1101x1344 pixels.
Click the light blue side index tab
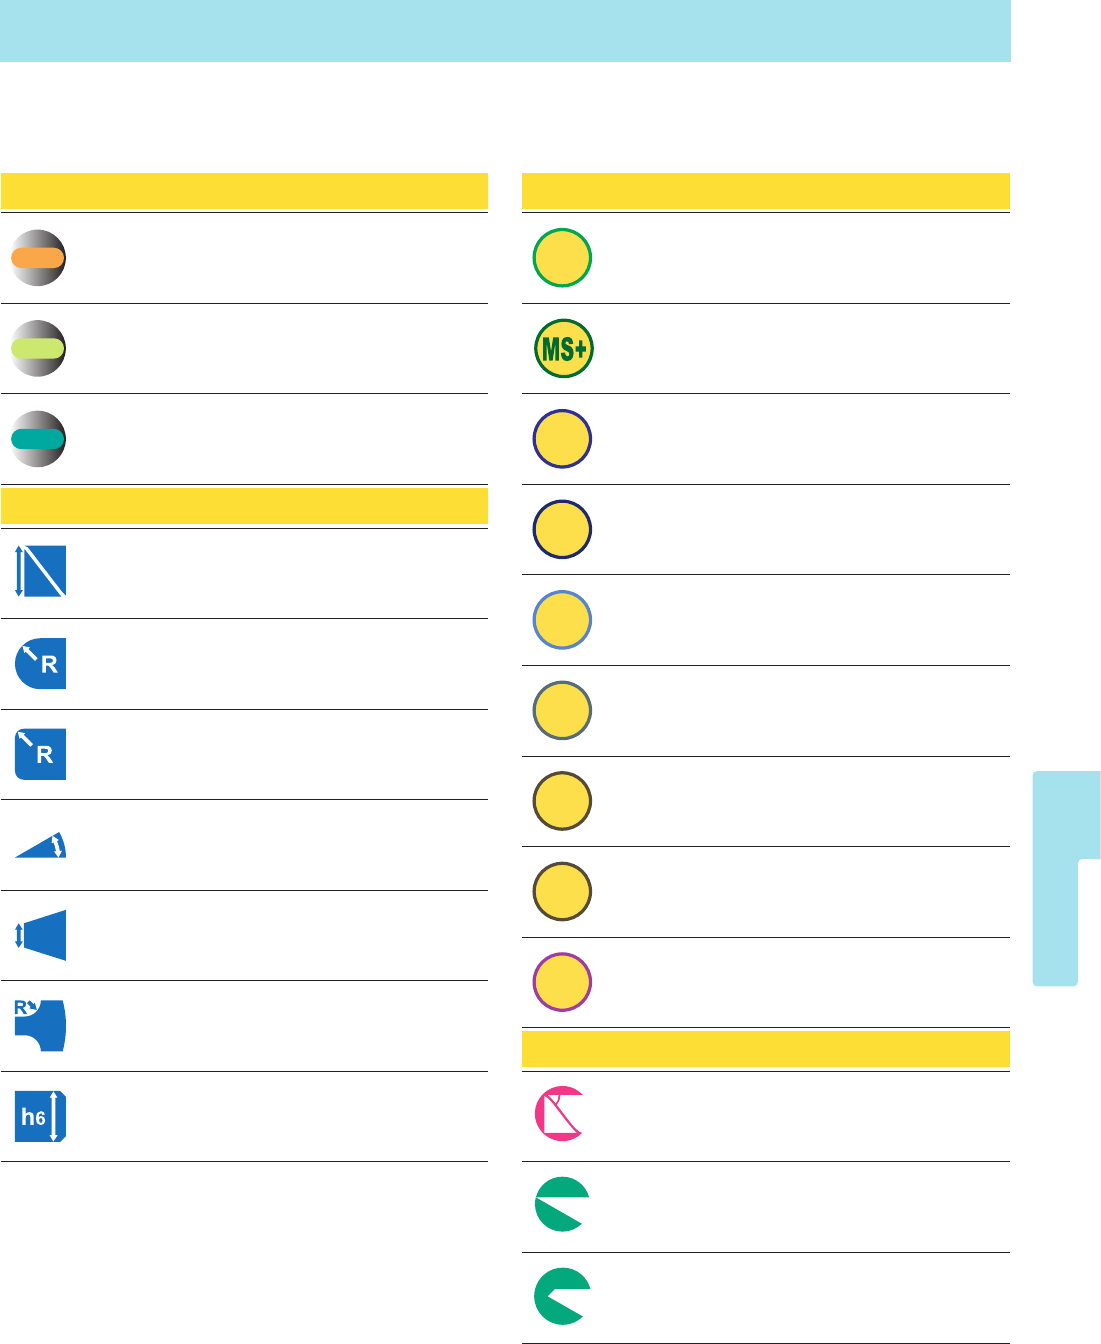[x=1066, y=878]
